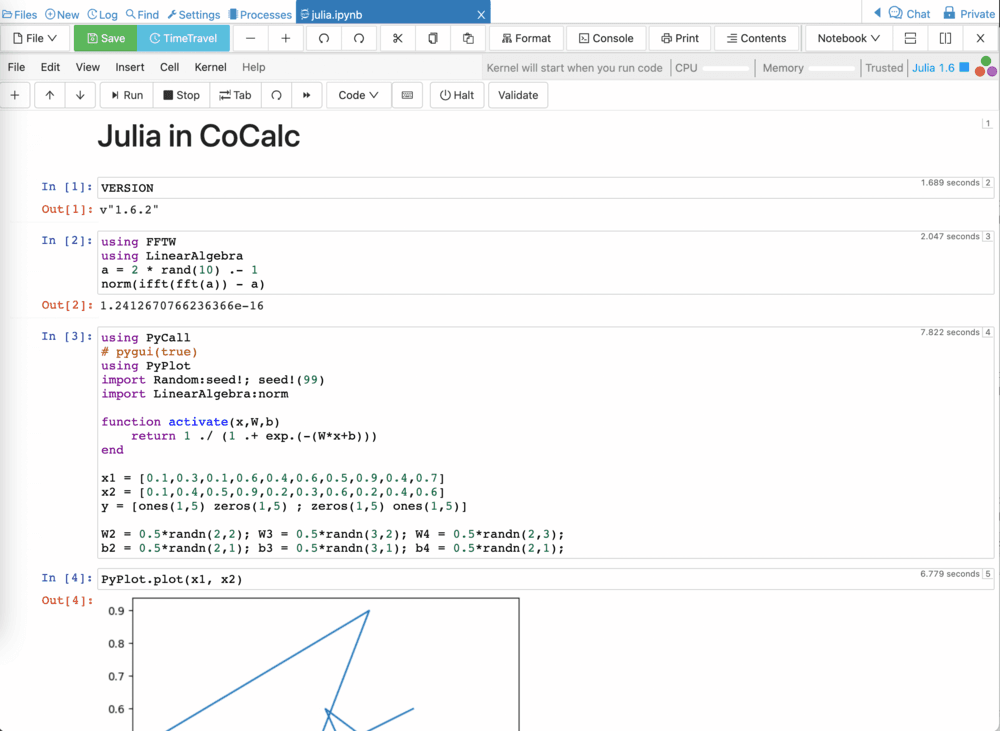This screenshot has width=1000, height=731.
Task: Click the TimeTravel button
Action: click(183, 38)
